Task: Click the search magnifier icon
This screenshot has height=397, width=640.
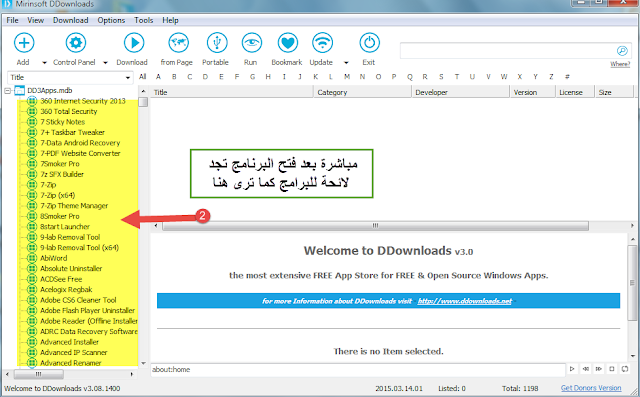Action: point(622,51)
